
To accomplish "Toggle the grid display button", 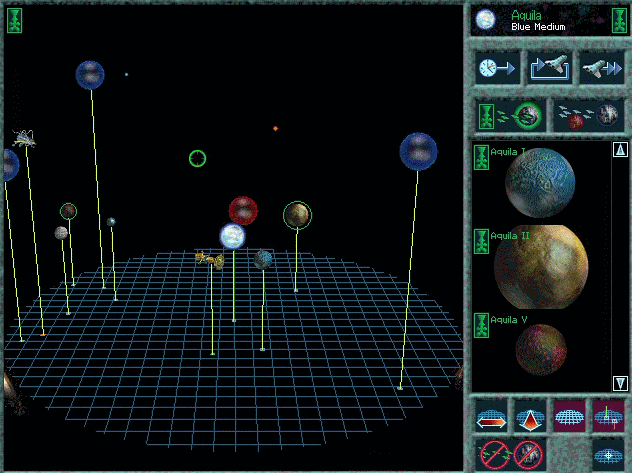I will click(569, 416).
